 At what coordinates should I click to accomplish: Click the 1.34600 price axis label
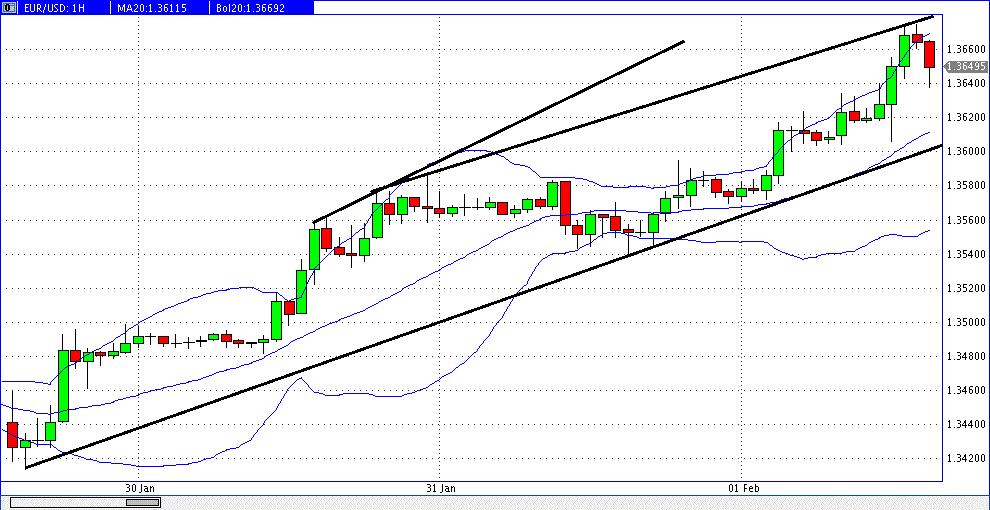pyautogui.click(x=967, y=391)
